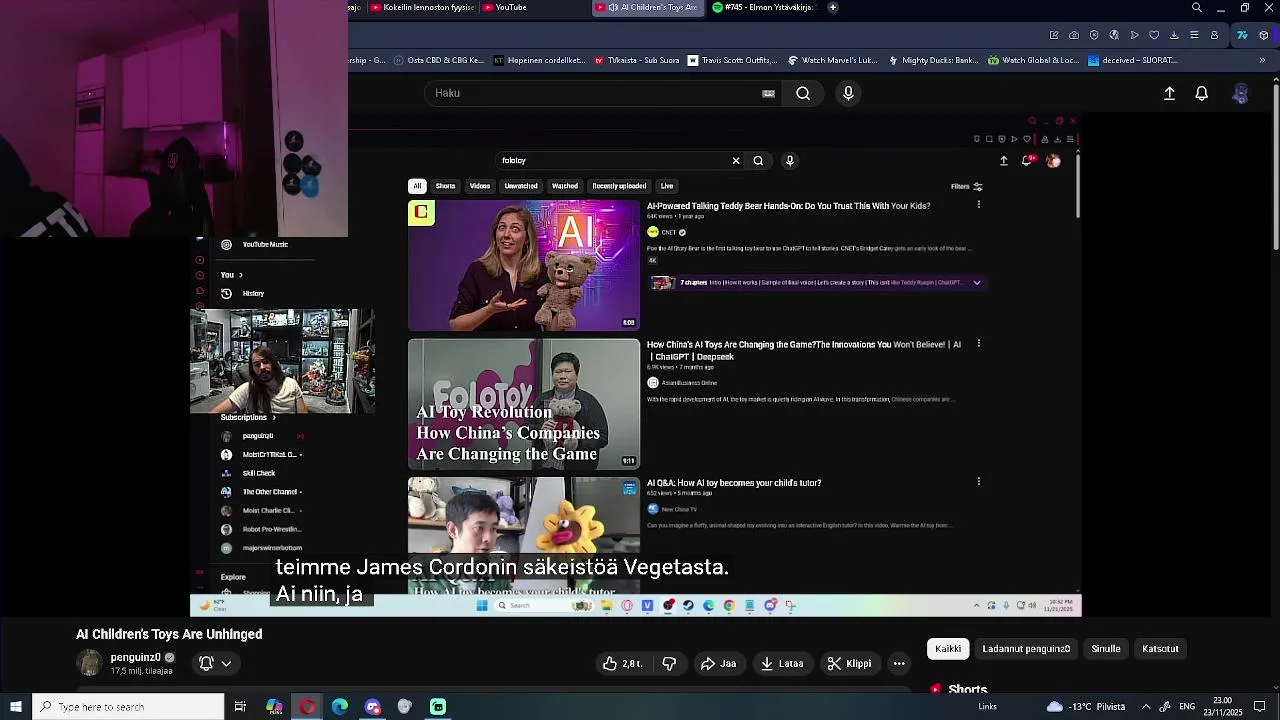Select the Ladannut penguinz0 chip

[1026, 649]
